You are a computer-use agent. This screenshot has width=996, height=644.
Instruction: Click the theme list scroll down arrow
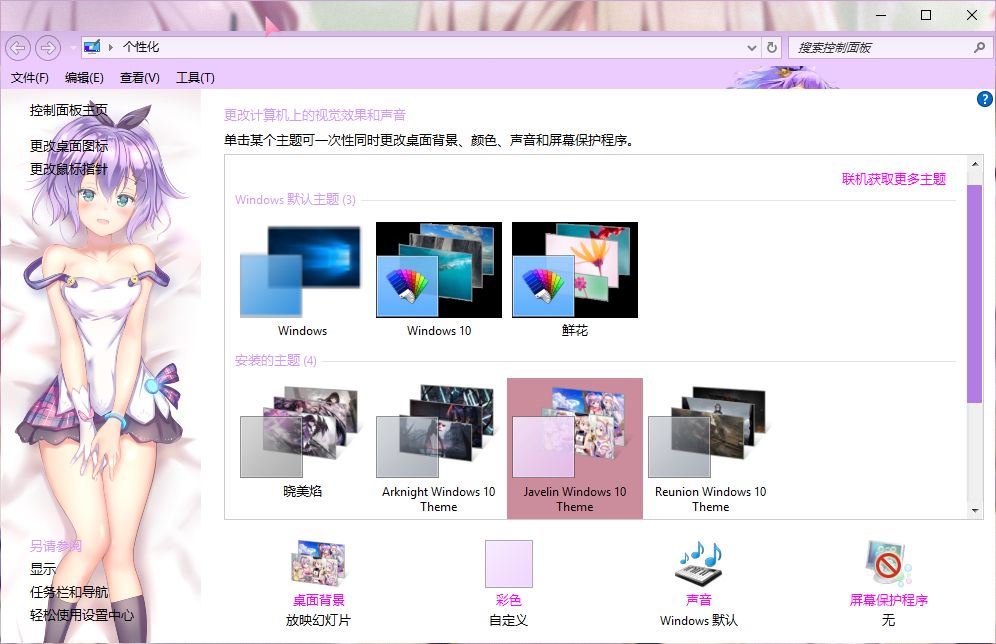click(x=974, y=510)
